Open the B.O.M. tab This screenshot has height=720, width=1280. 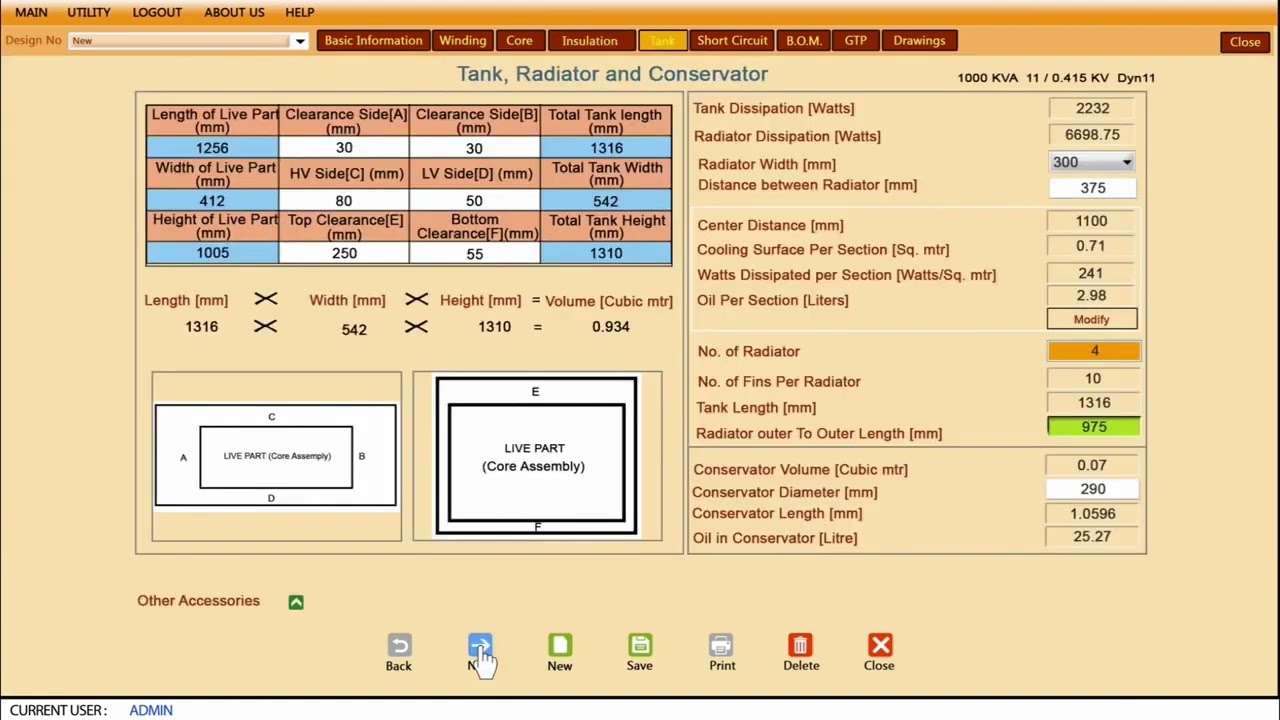804,41
